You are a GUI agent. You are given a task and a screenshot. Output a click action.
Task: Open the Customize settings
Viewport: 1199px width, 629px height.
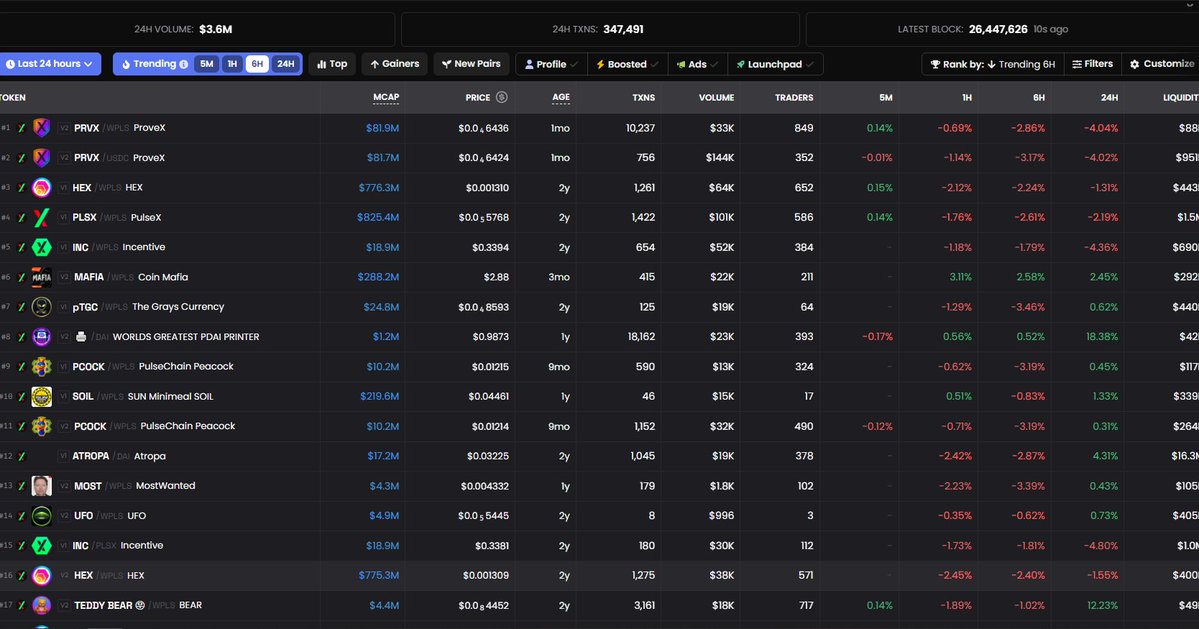1162,64
